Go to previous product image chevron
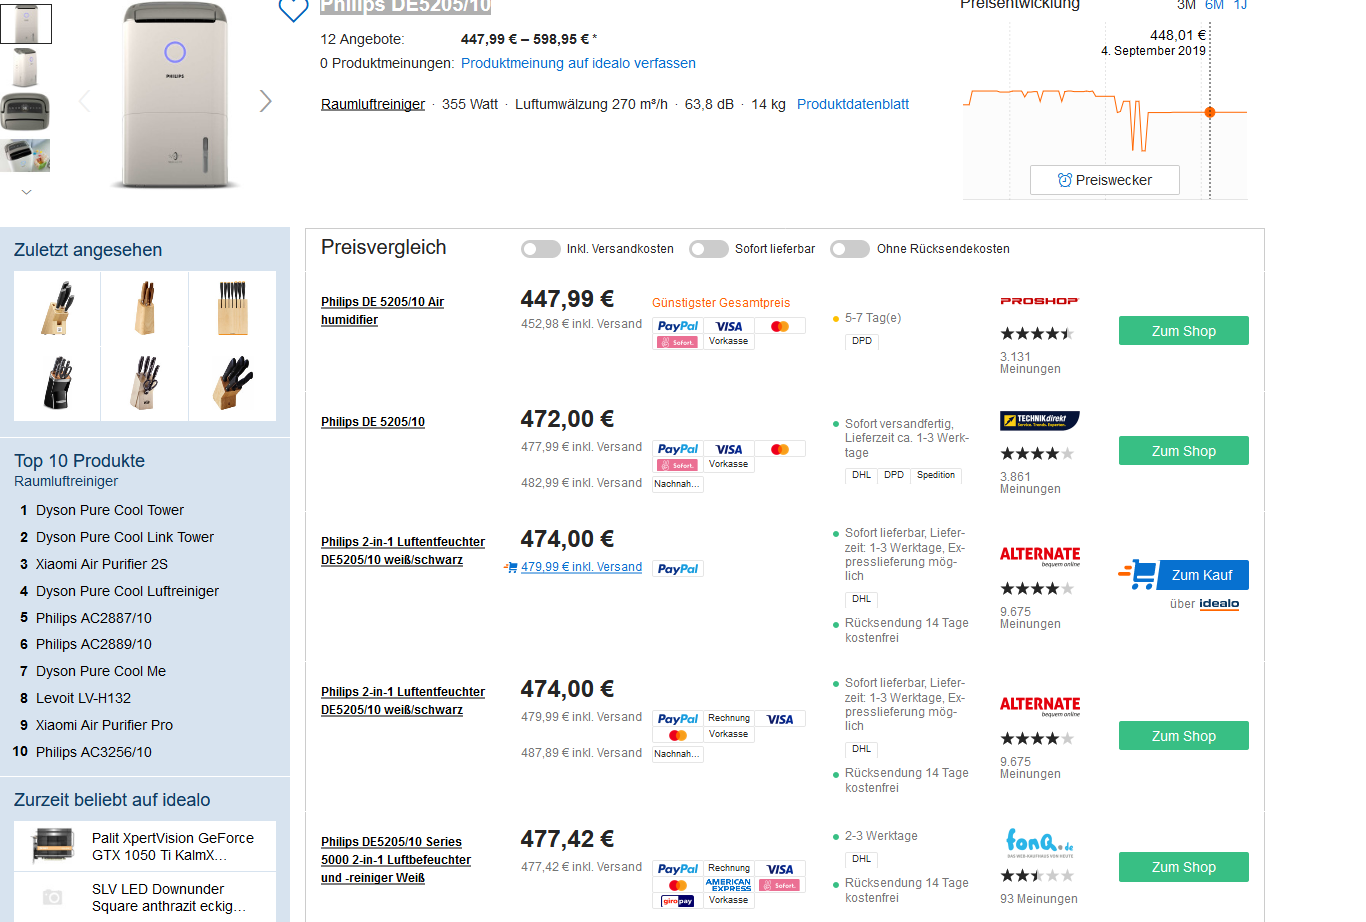Viewport: 1366px width, 922px height. click(x=84, y=101)
